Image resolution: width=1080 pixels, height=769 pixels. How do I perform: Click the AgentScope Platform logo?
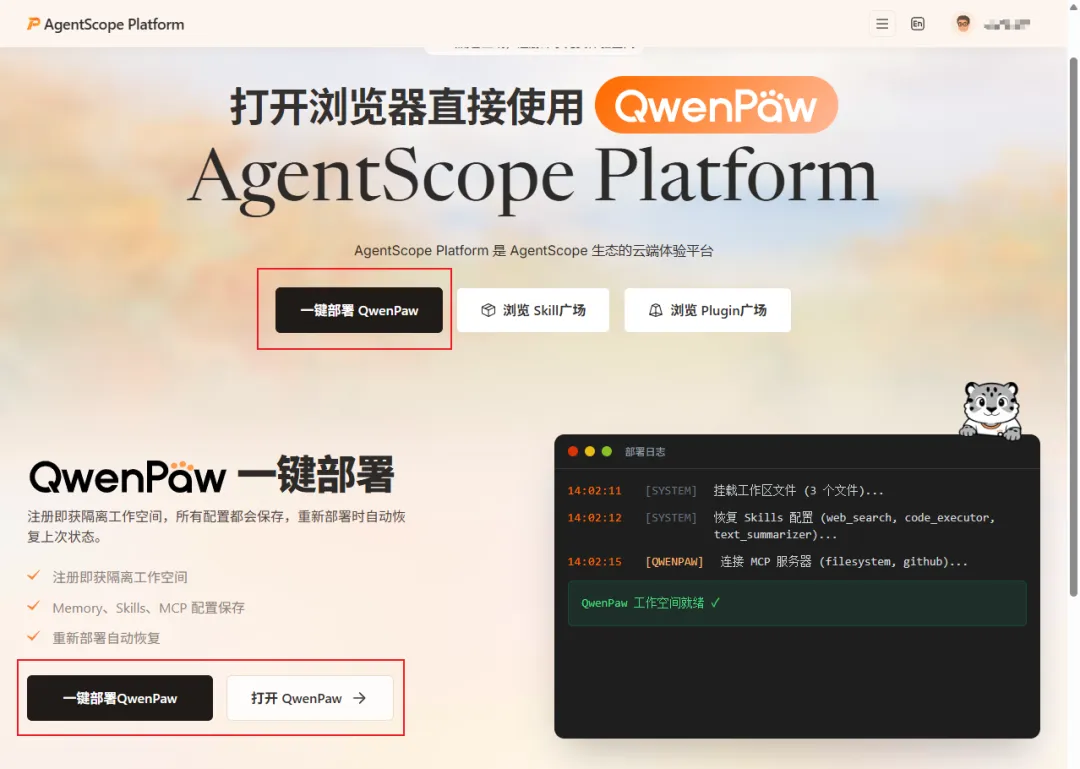point(105,24)
